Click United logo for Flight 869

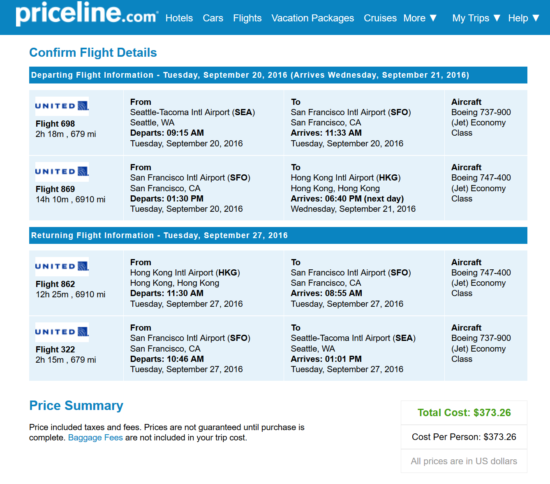tap(62, 172)
